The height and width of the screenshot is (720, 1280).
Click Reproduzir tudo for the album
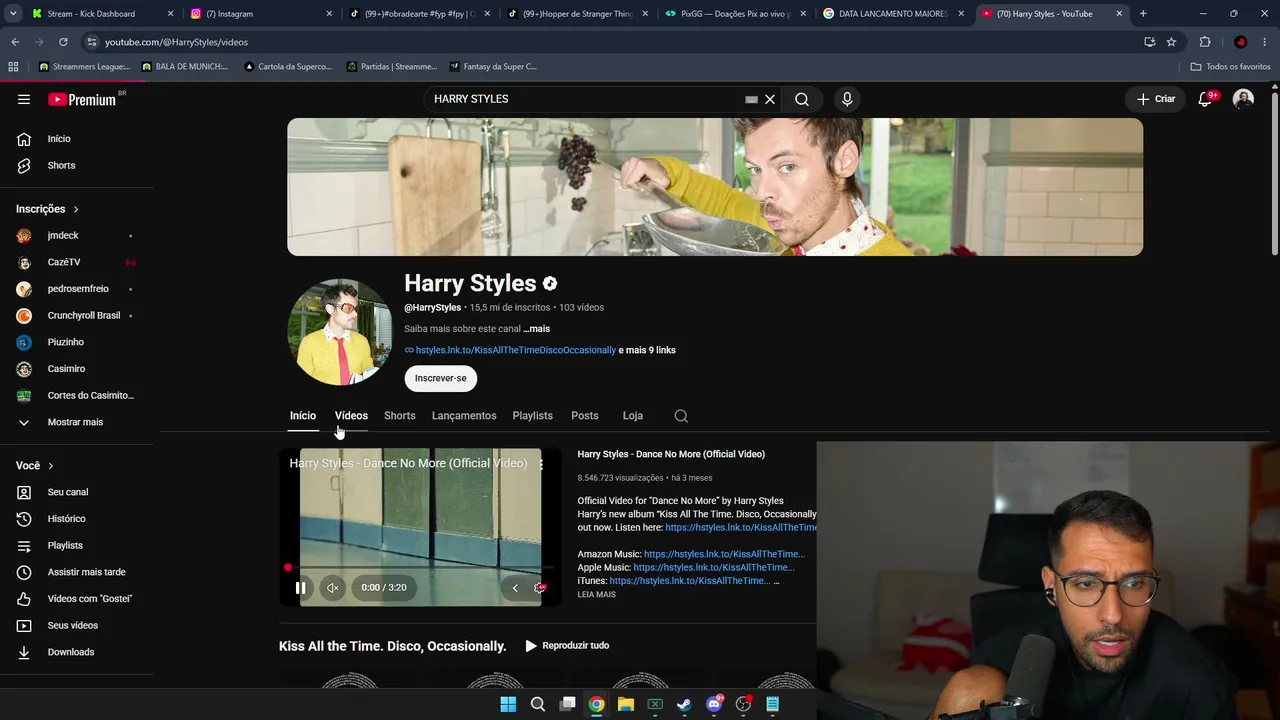click(567, 646)
